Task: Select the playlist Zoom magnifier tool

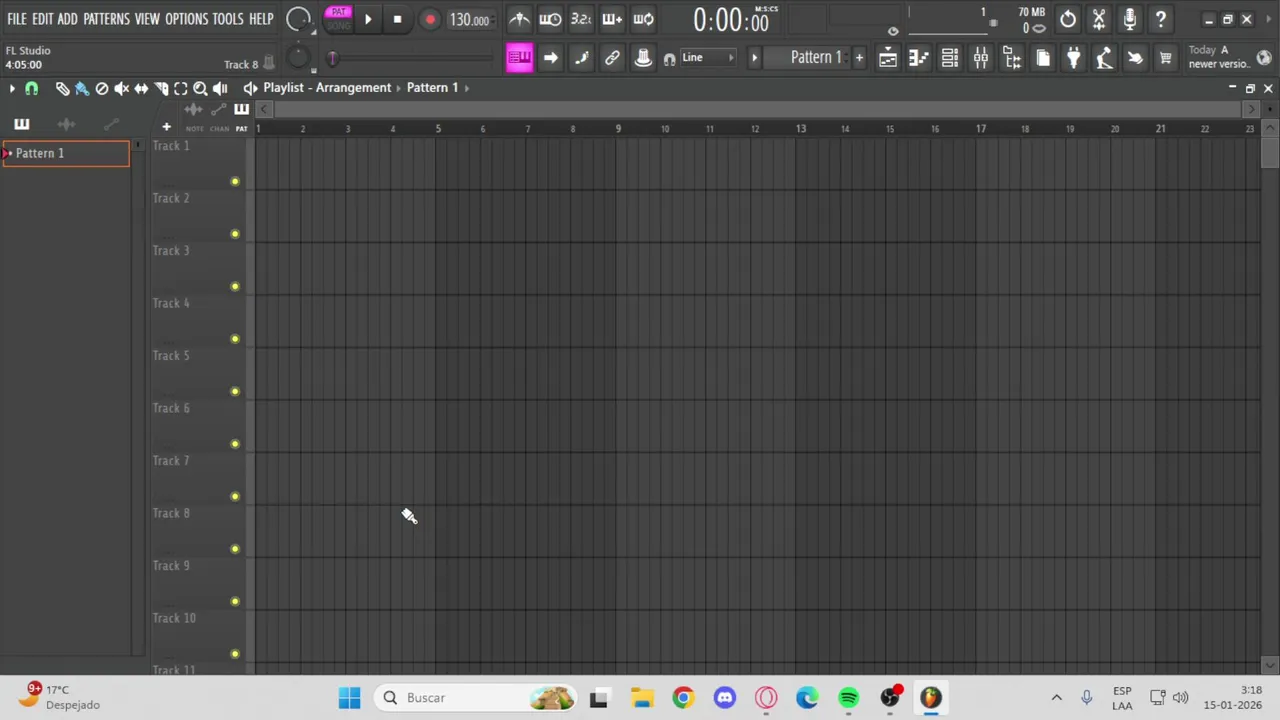Action: pyautogui.click(x=200, y=89)
